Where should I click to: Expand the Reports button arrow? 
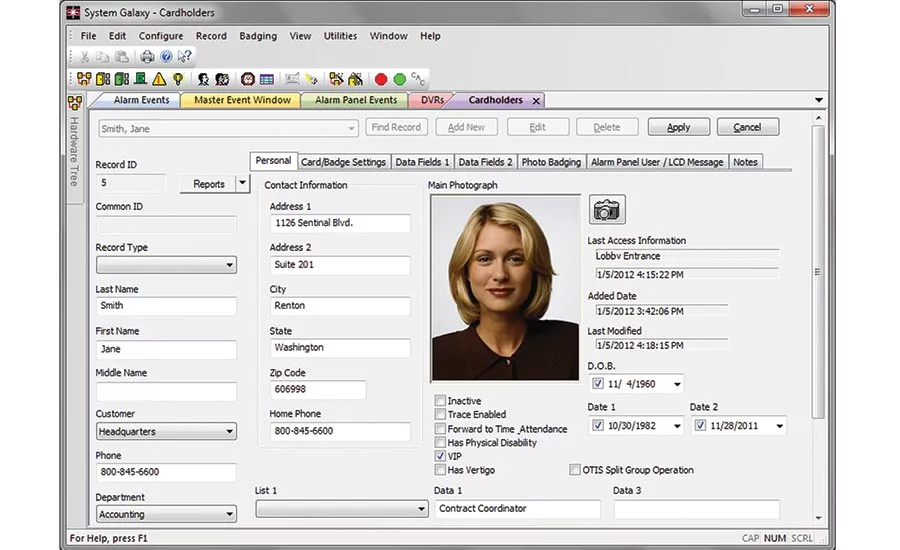coord(242,183)
